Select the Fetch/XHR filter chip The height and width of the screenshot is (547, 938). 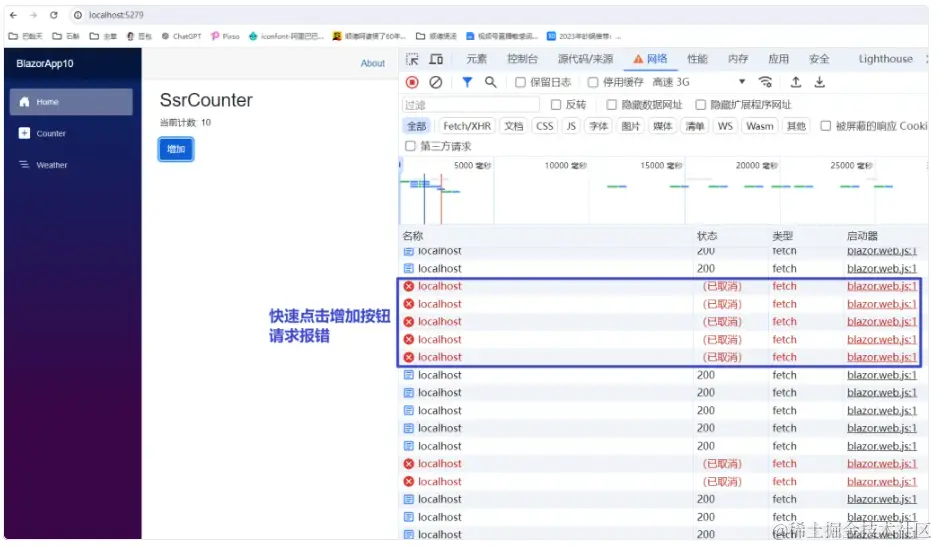(x=467, y=126)
